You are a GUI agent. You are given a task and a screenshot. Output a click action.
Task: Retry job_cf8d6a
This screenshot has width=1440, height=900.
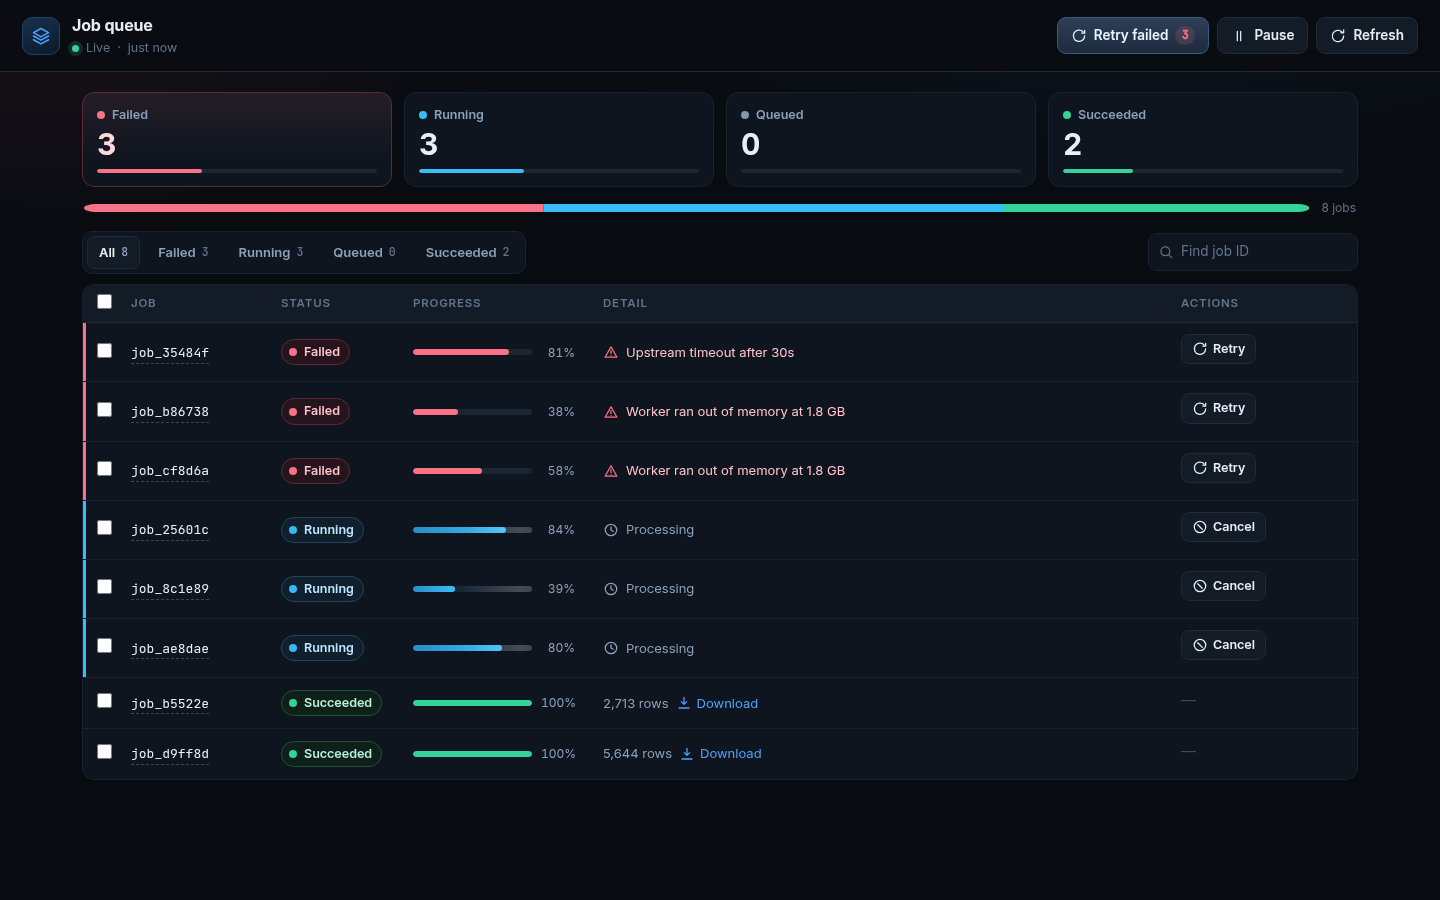1218,467
